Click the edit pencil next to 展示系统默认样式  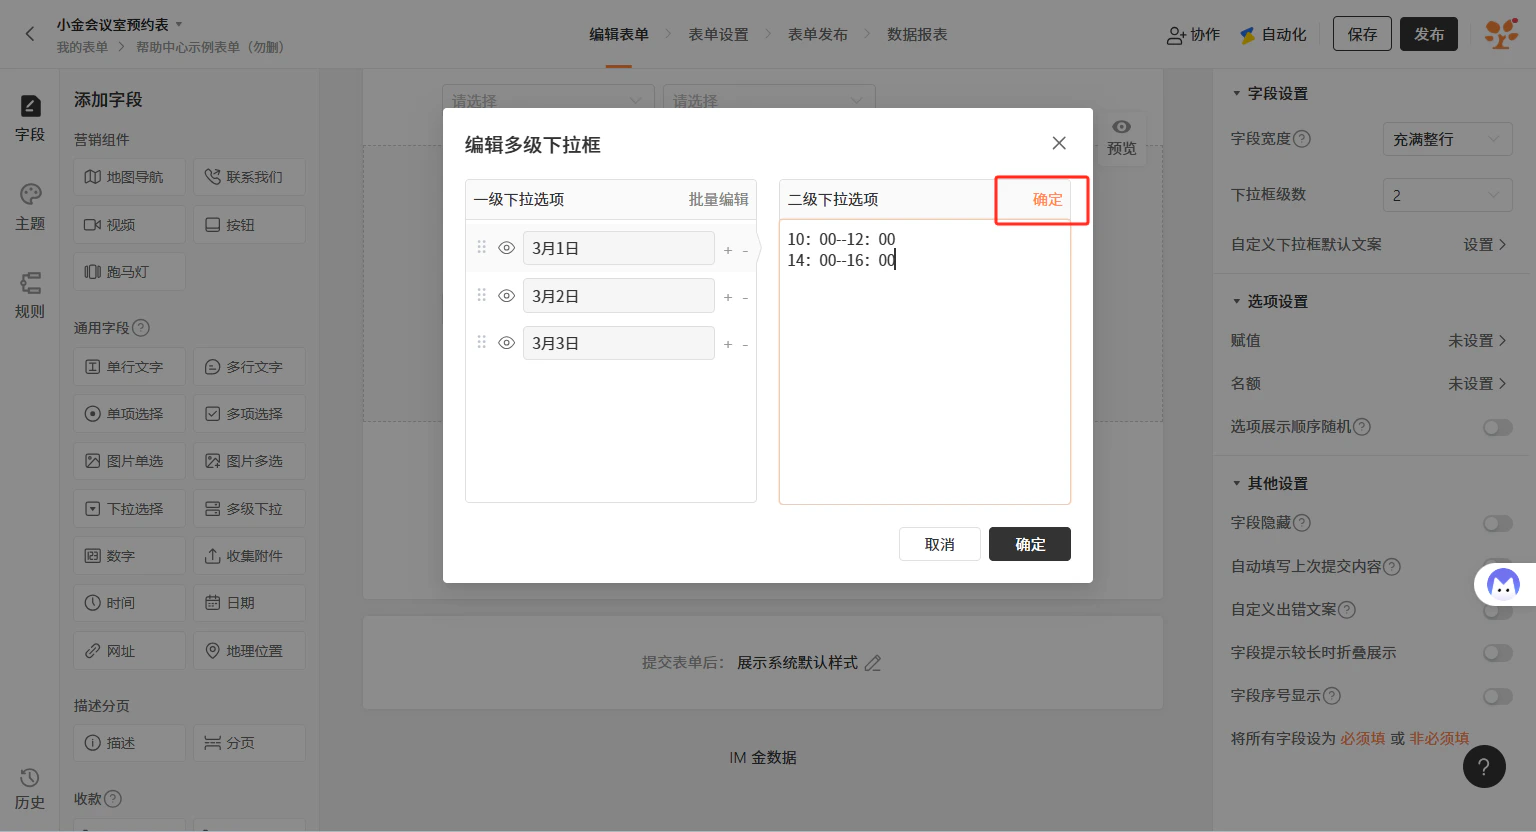pyautogui.click(x=873, y=663)
